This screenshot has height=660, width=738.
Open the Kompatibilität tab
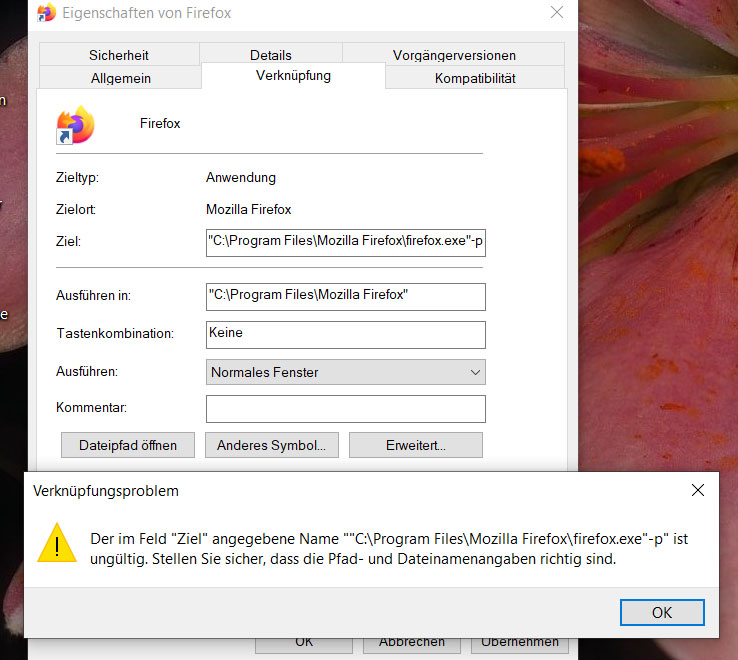click(x=475, y=78)
